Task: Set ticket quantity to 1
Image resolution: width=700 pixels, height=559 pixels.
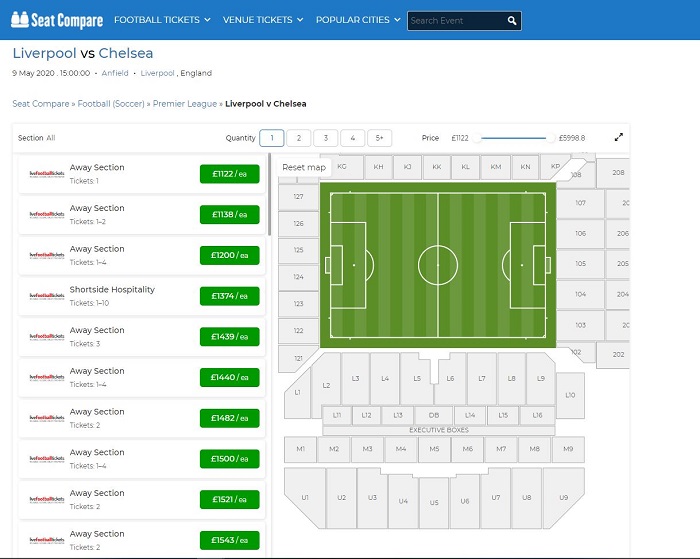Action: [x=271, y=138]
